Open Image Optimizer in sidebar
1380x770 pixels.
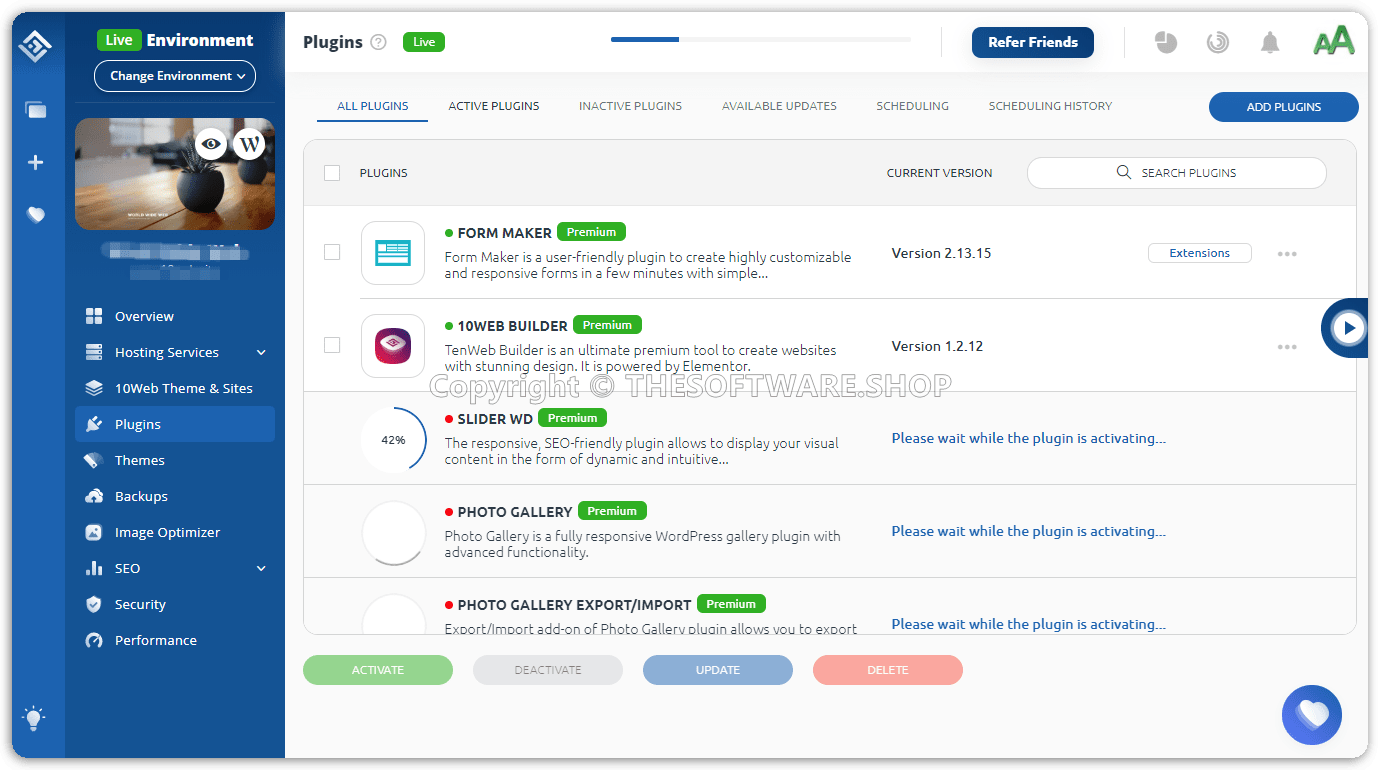tap(175, 532)
